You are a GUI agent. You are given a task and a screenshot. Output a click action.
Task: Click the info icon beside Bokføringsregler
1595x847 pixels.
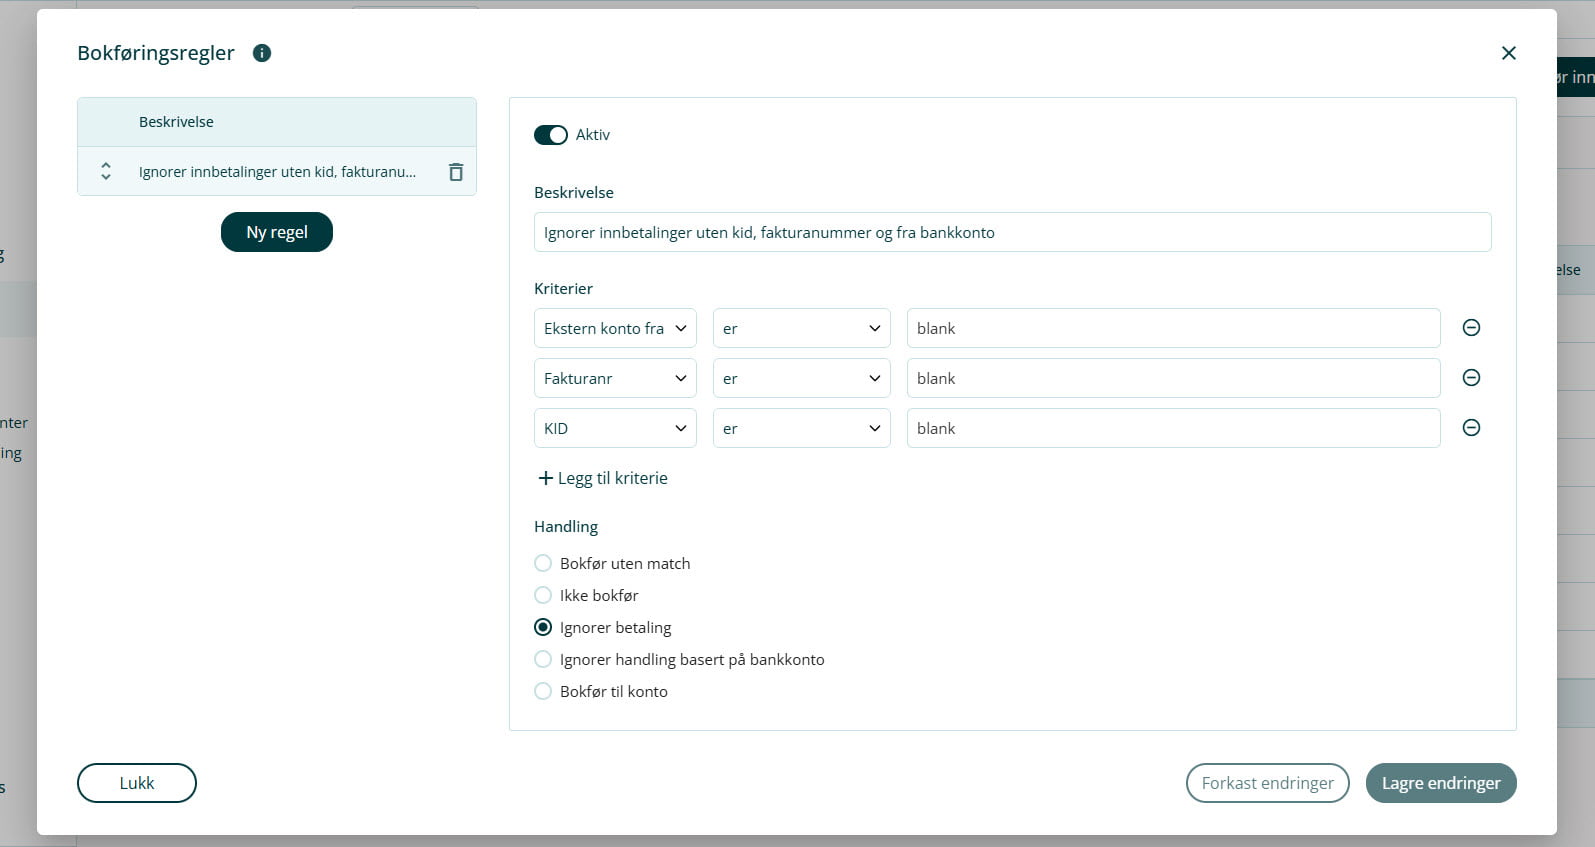262,53
